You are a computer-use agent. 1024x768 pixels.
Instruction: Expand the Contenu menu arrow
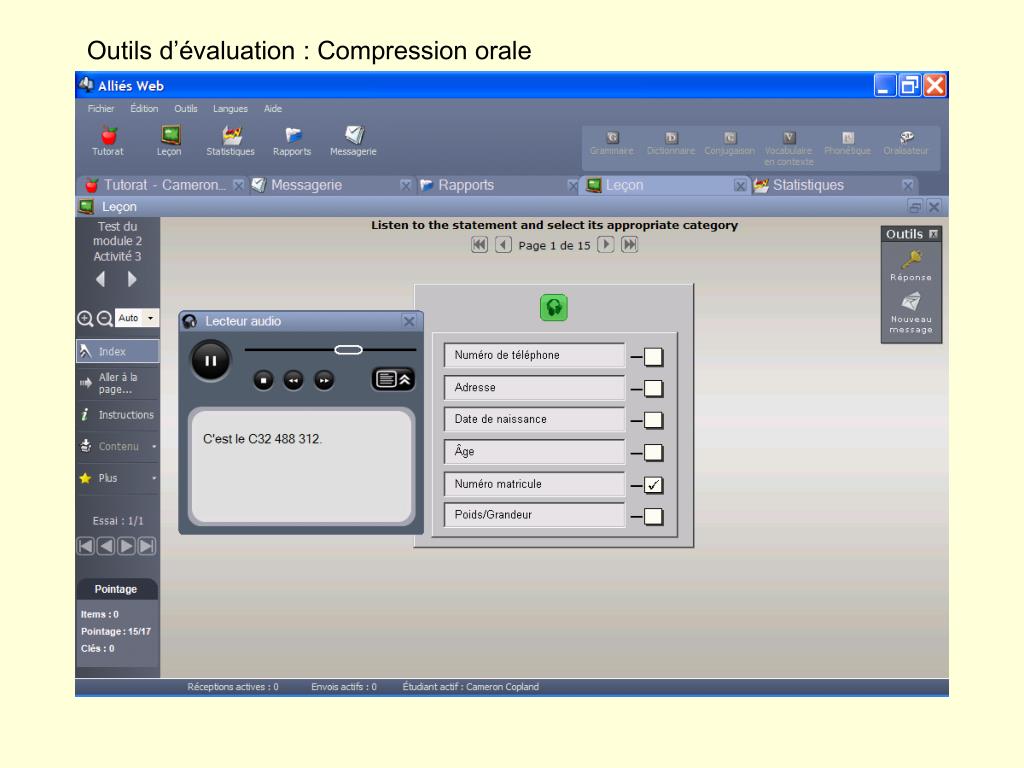click(154, 447)
